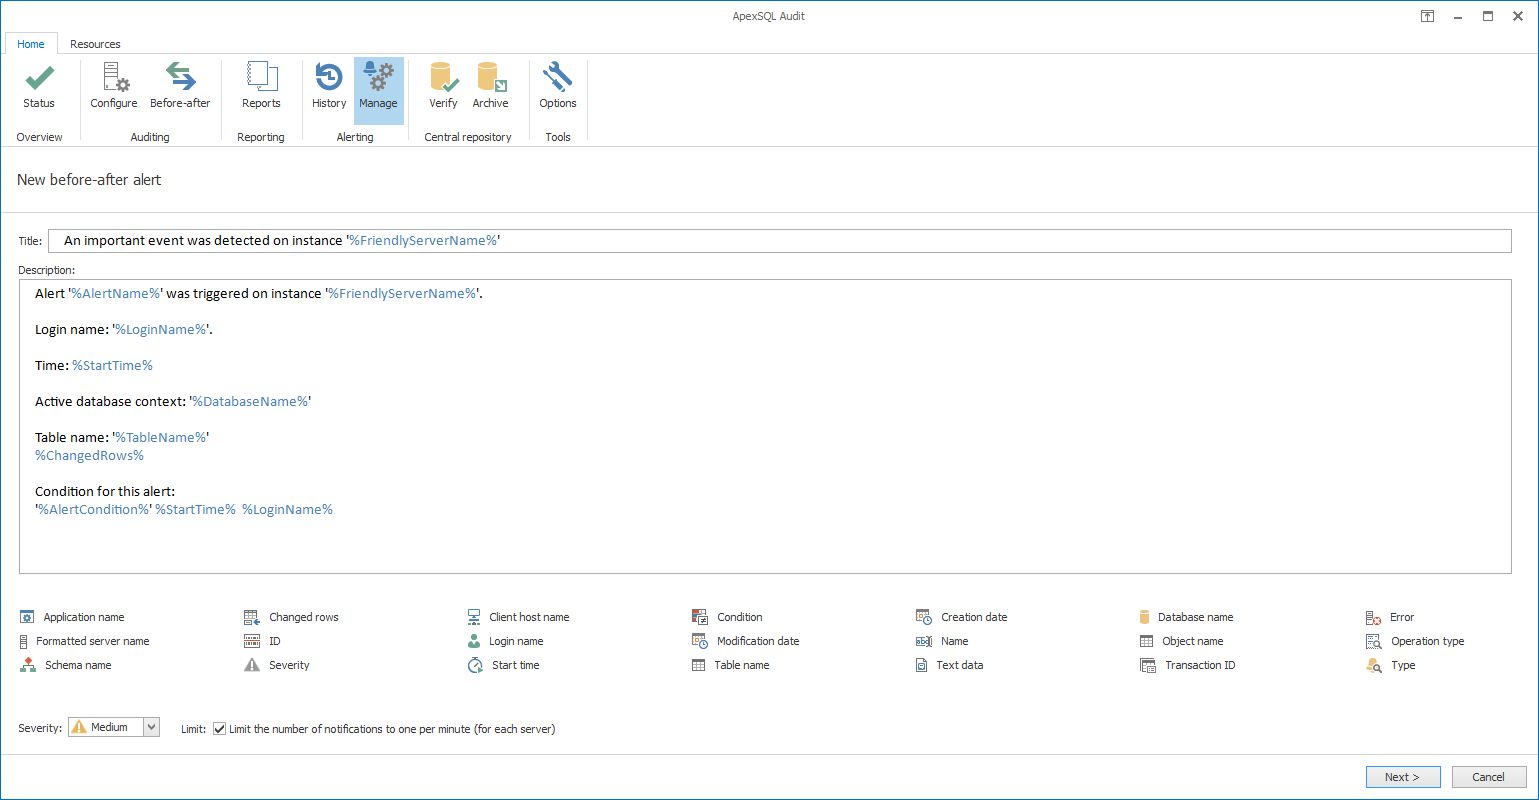Image resolution: width=1539 pixels, height=800 pixels.
Task: Switch to the Home tab
Action: 31,44
